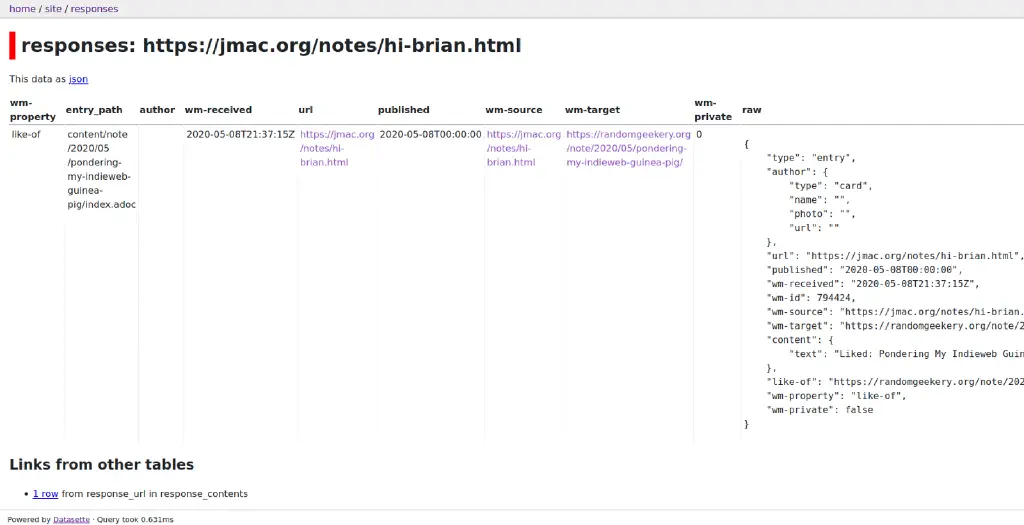Select the wm-source column header
Viewport: 1024px width, 525px height.
514,110
